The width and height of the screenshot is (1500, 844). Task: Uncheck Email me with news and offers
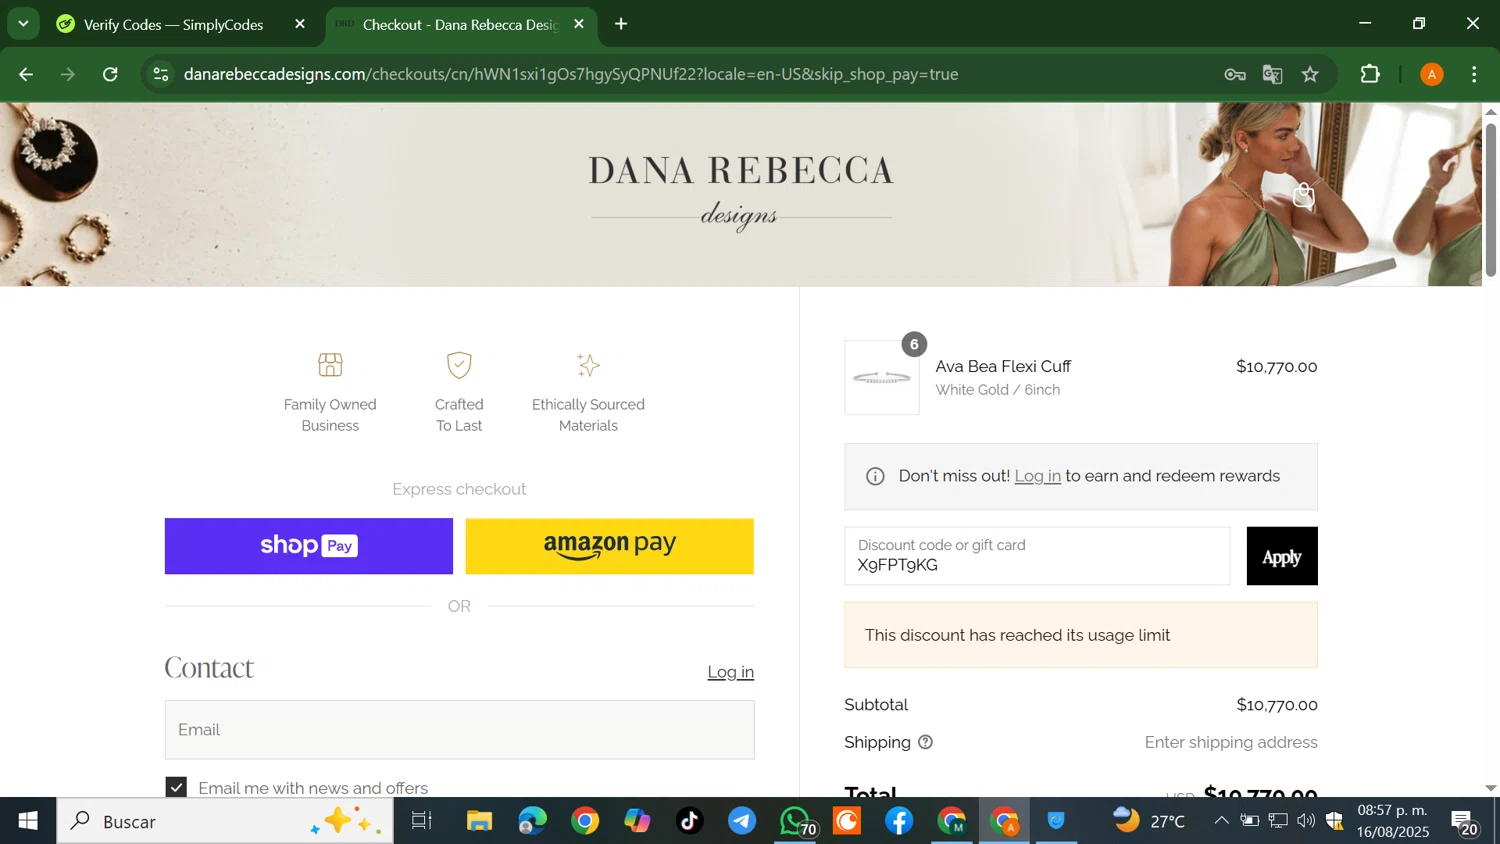176,788
